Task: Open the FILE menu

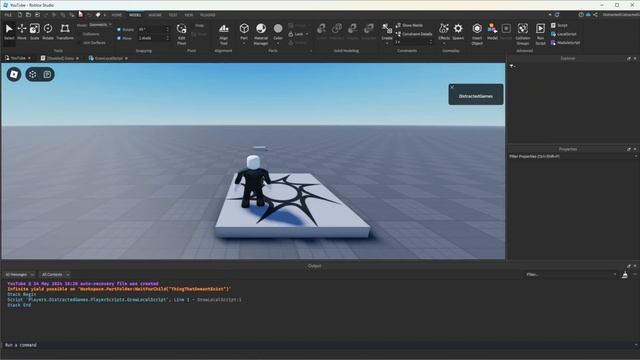Action: 8,15
